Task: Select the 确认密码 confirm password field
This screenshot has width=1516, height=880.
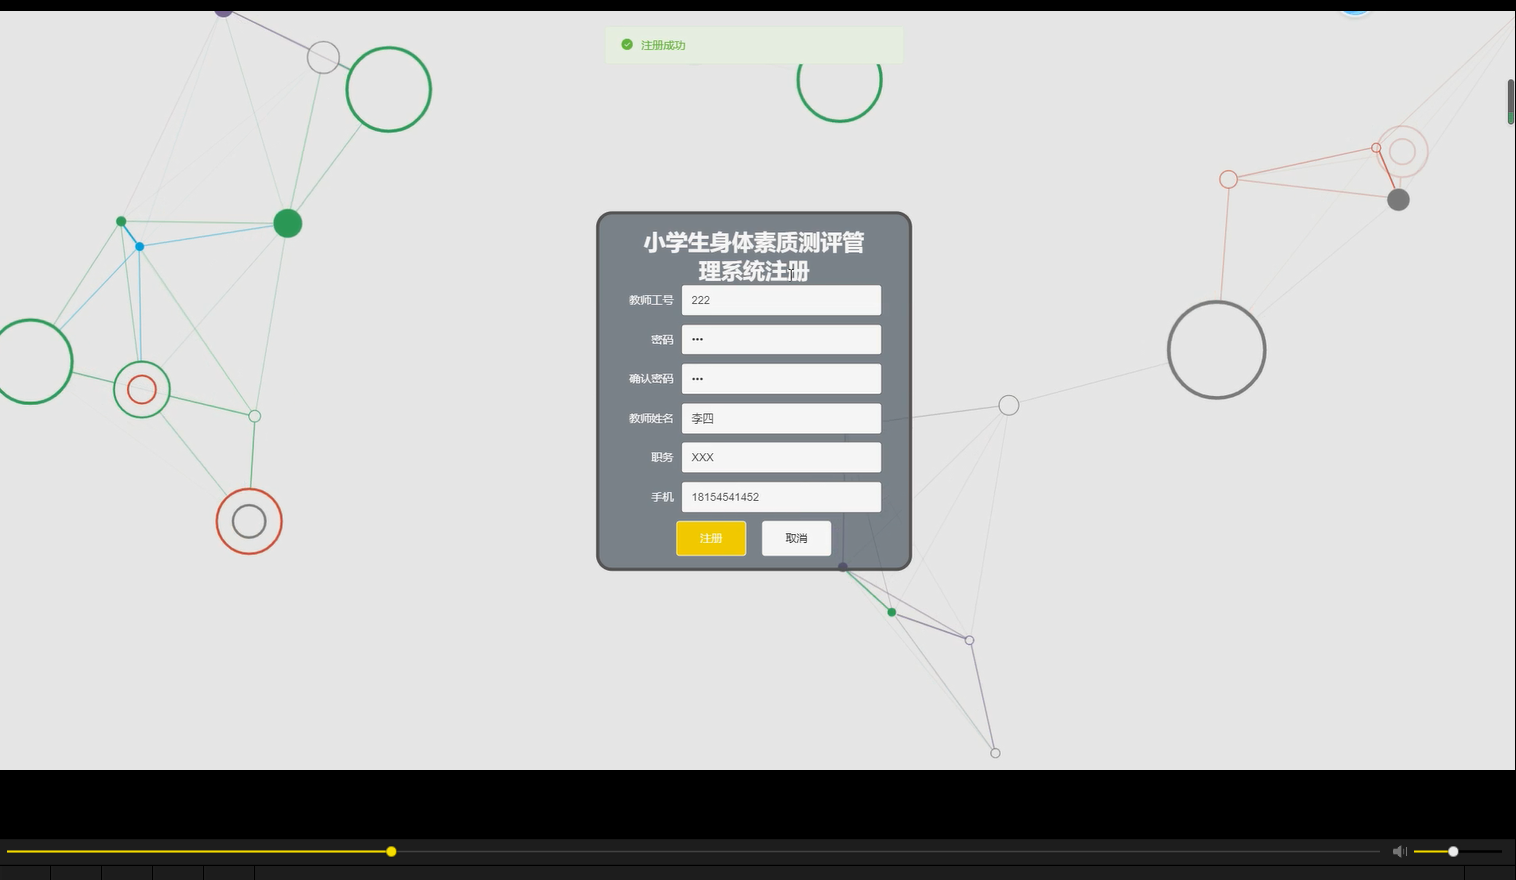Action: point(781,379)
